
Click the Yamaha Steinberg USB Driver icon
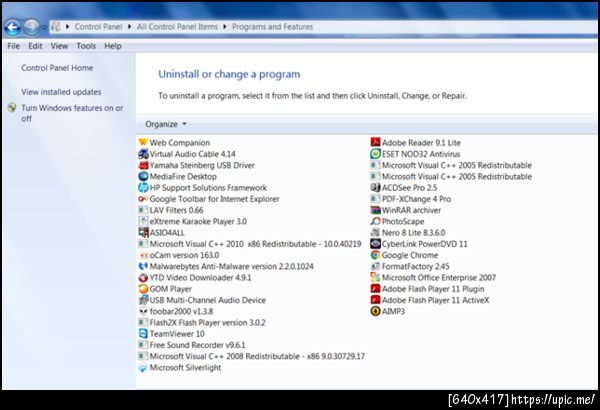click(143, 165)
